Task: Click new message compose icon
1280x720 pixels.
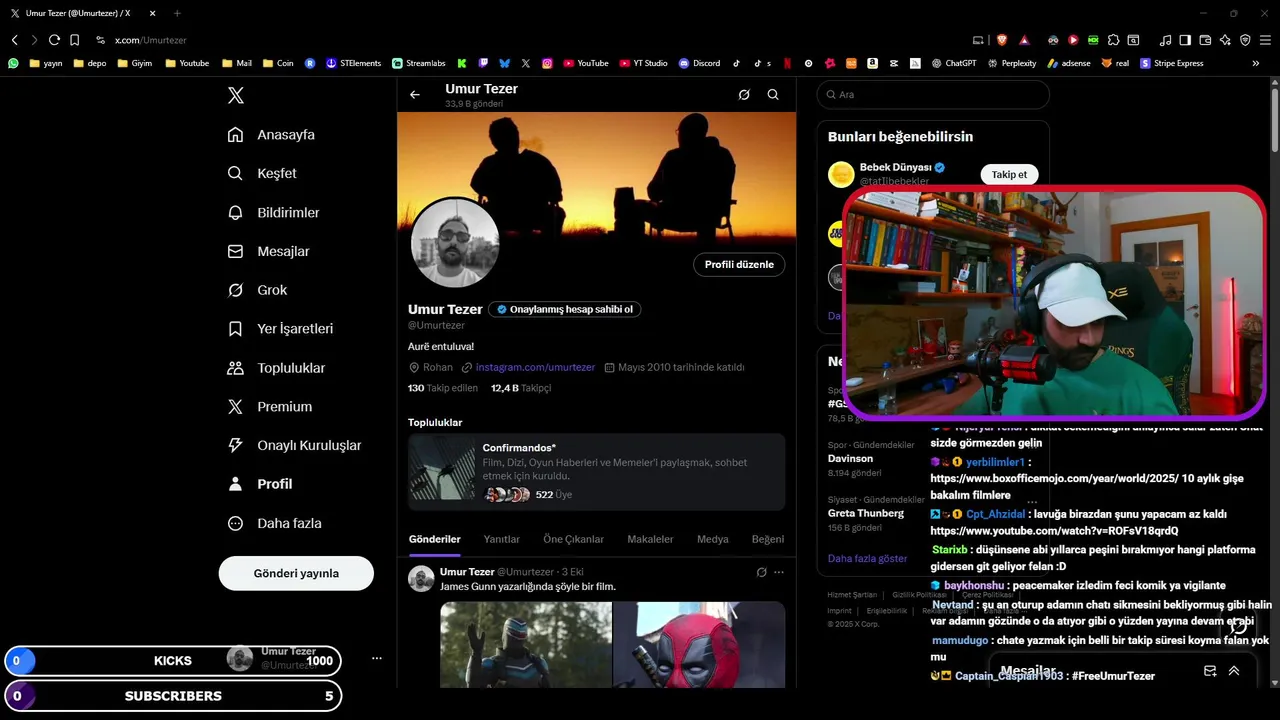Action: click(1210, 671)
